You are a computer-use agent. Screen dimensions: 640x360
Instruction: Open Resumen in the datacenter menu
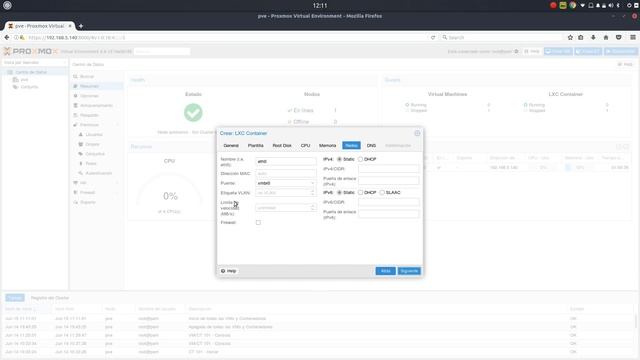(x=89, y=86)
